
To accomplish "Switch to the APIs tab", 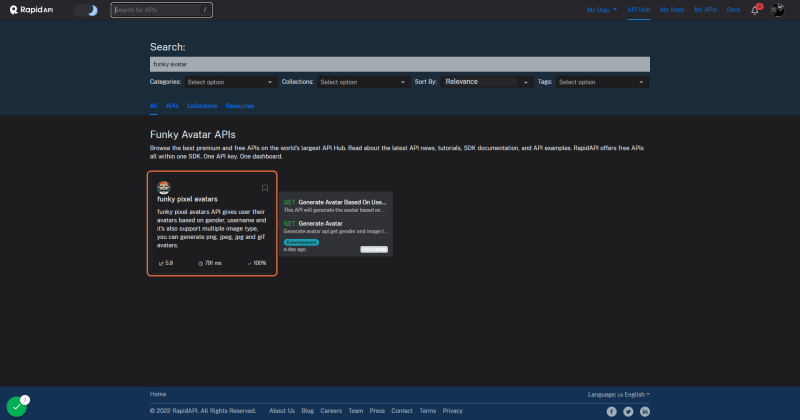I will tap(172, 106).
